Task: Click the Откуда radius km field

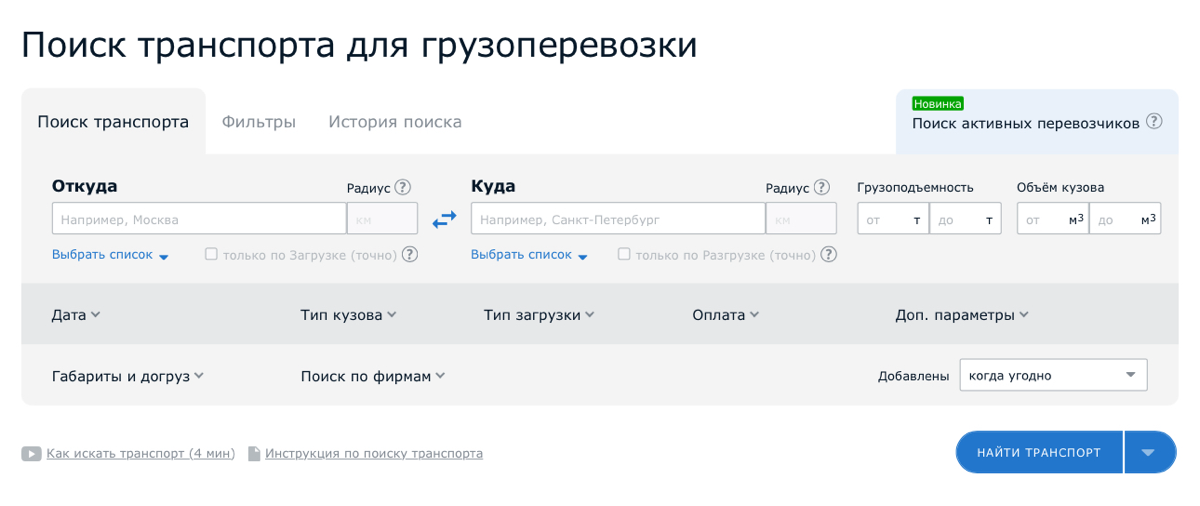Action: (382, 219)
